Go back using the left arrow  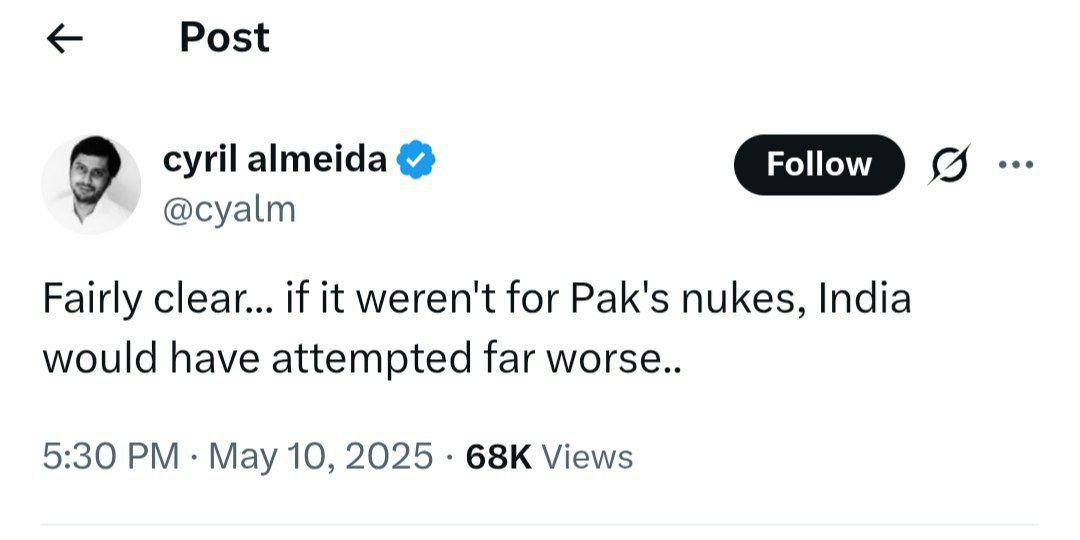[65, 39]
